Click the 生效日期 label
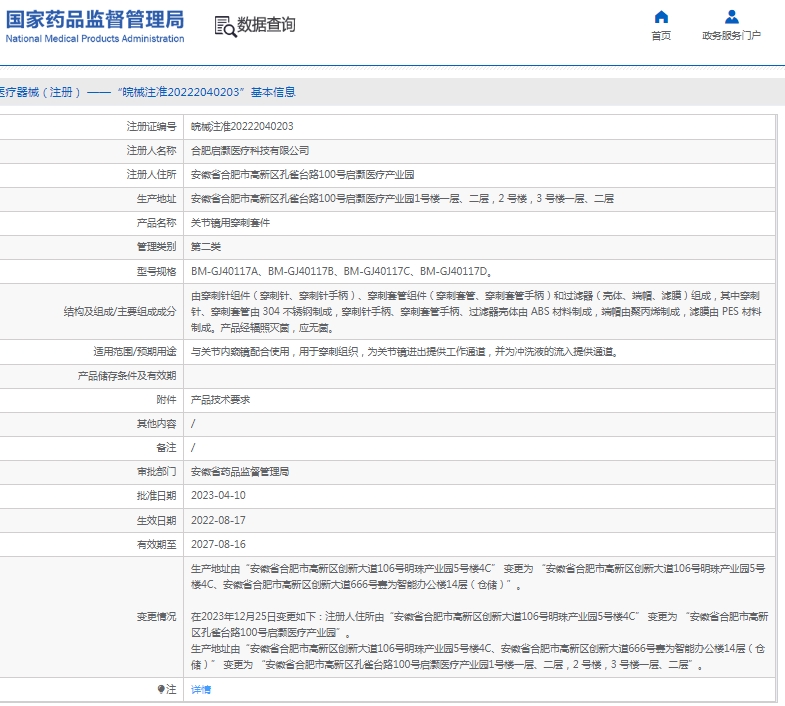The image size is (785, 706). pyautogui.click(x=156, y=521)
